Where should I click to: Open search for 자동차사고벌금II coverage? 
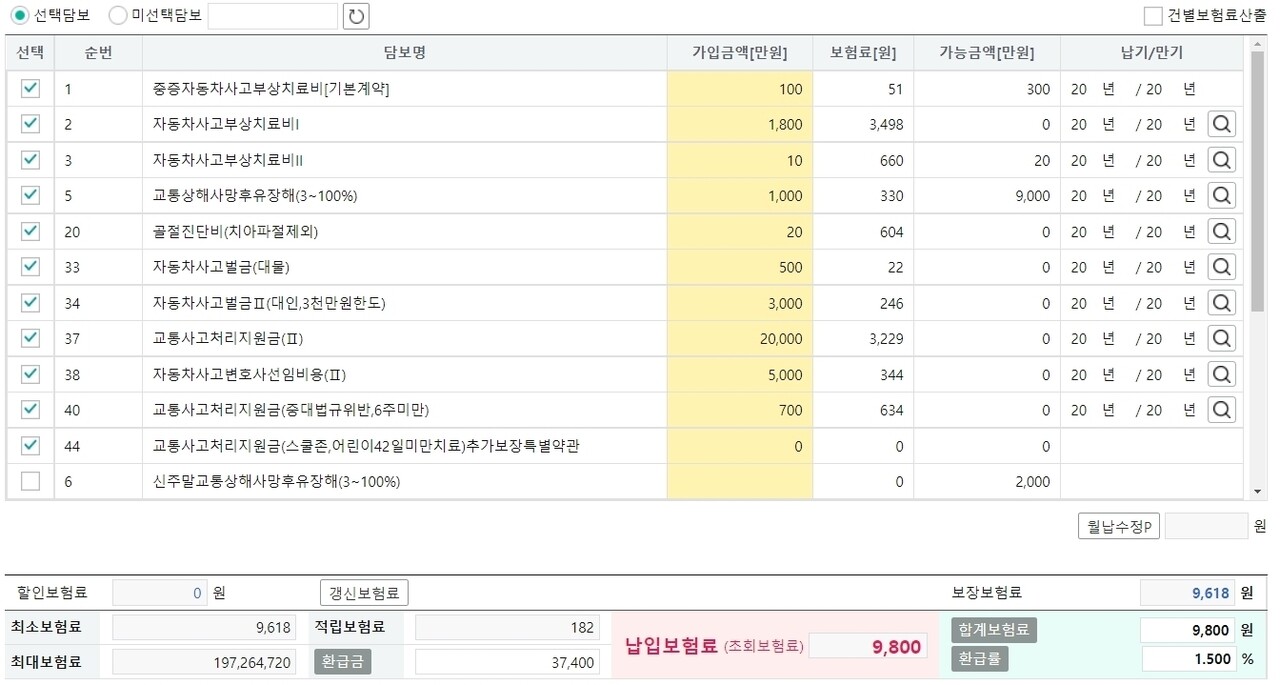(1221, 302)
